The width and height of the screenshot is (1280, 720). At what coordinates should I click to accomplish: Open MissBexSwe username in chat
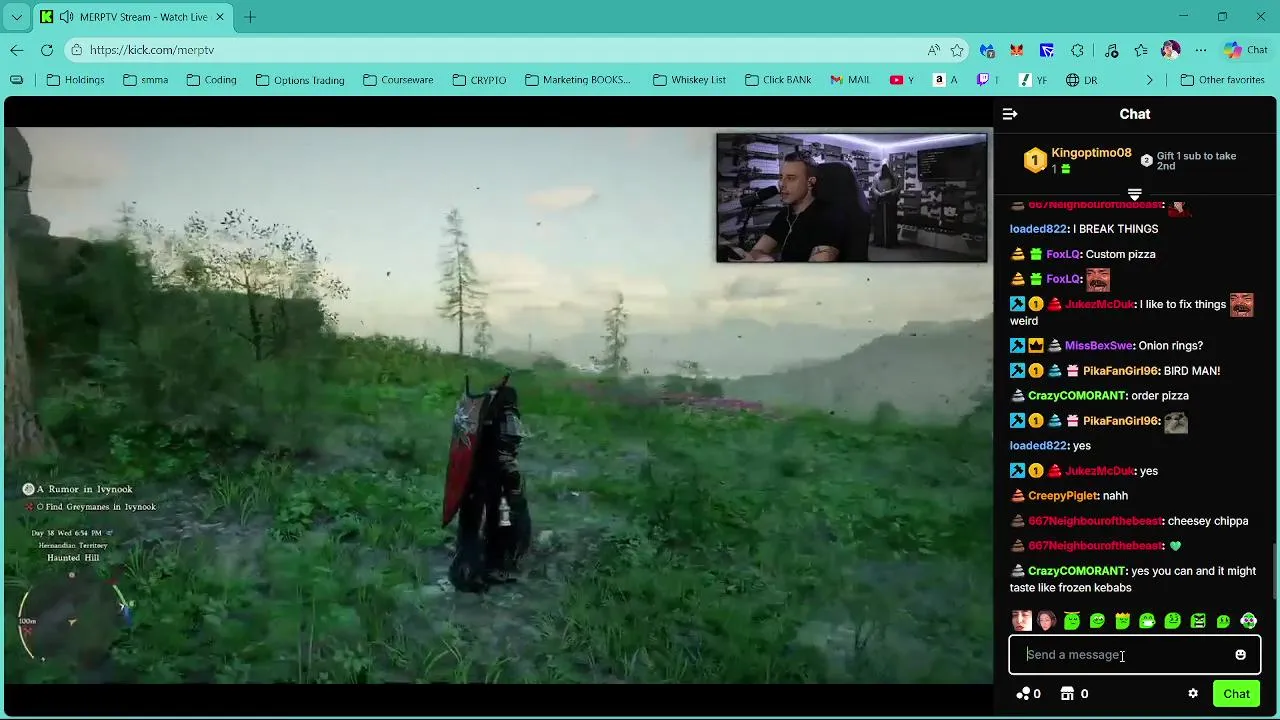coord(1098,346)
